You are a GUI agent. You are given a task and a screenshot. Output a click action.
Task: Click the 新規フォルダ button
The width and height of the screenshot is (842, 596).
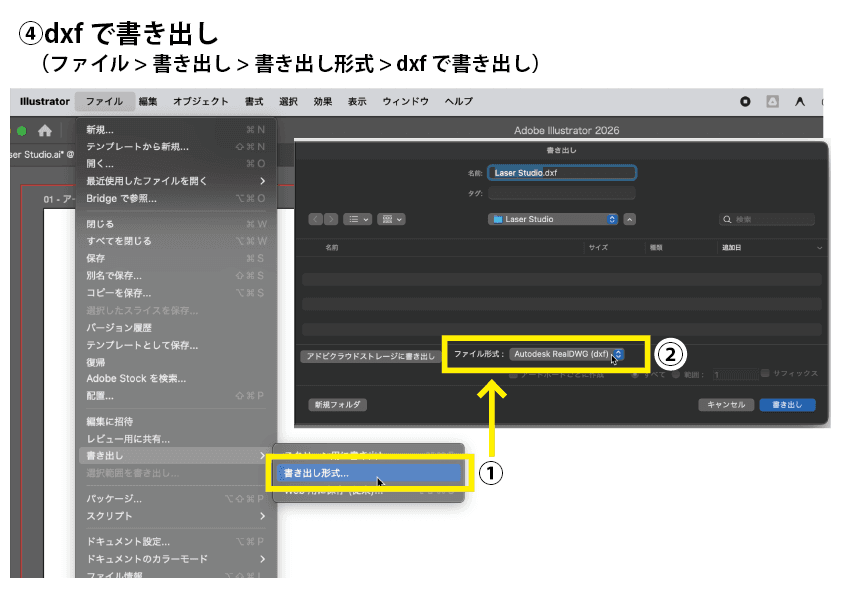[338, 404]
